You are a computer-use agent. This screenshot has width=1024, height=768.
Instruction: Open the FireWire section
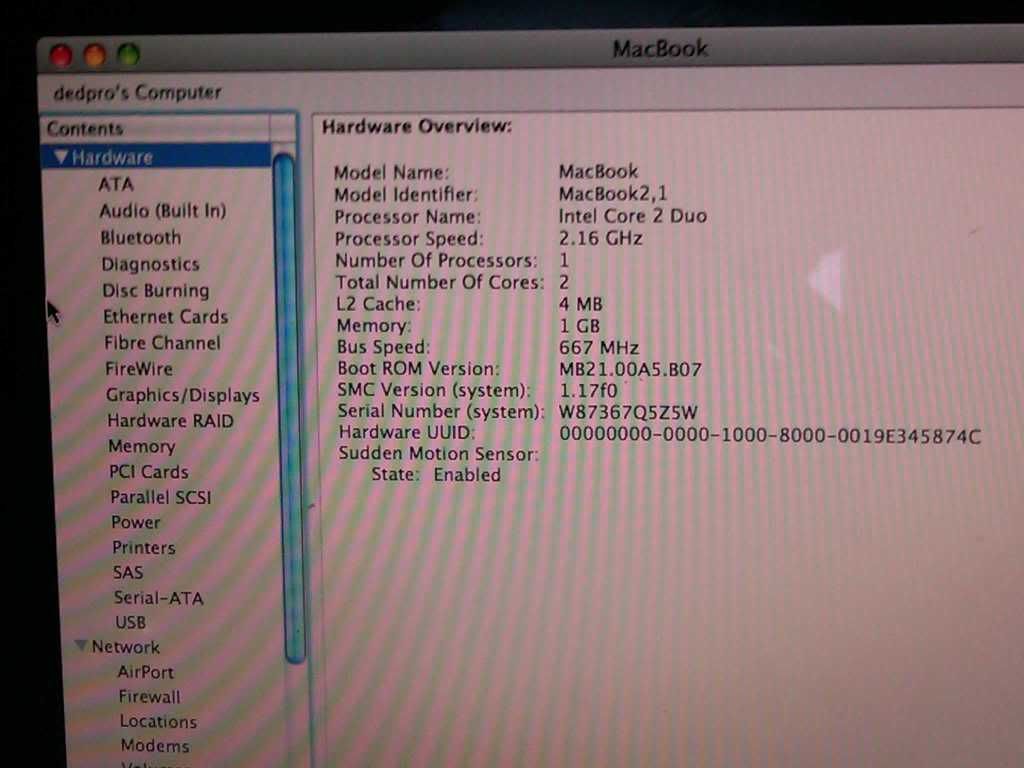pyautogui.click(x=138, y=369)
